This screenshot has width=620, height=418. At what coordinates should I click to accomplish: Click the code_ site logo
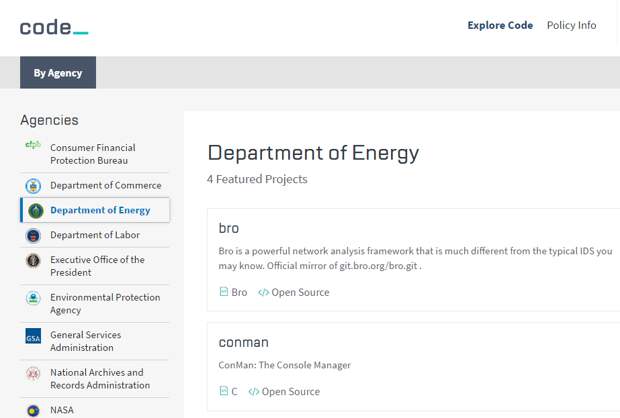[x=54, y=27]
